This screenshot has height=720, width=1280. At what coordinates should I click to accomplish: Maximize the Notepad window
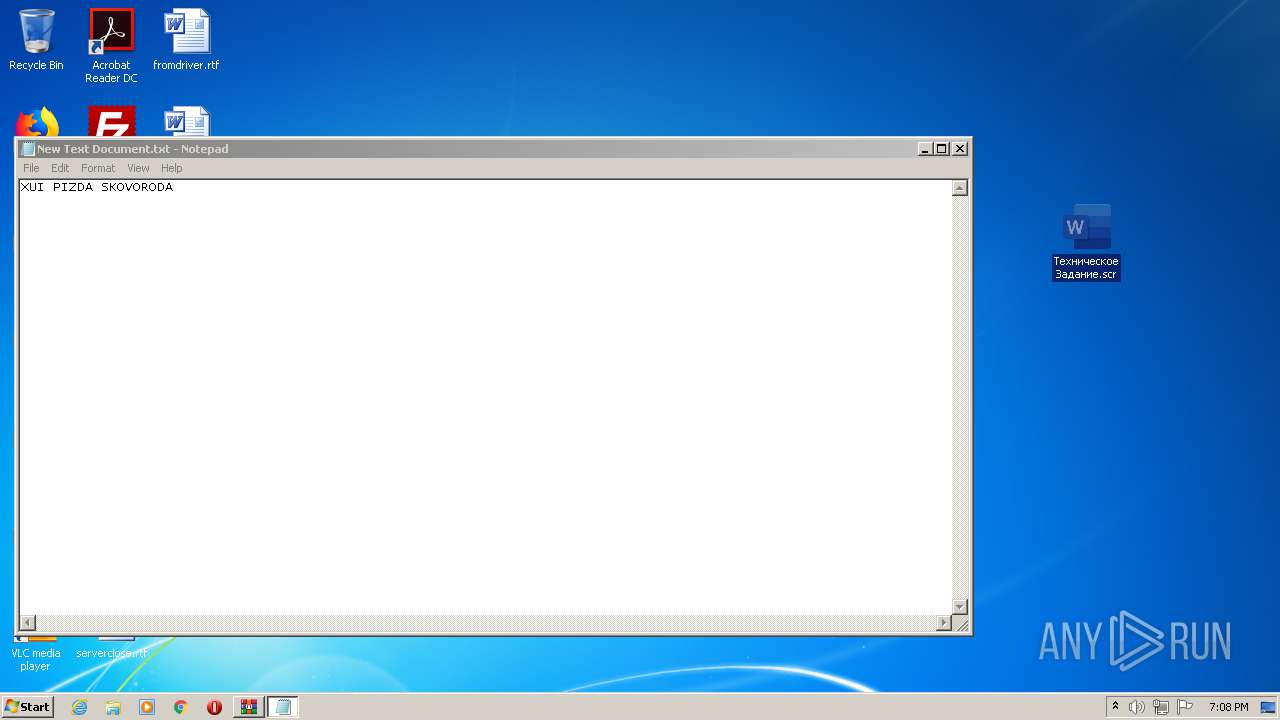[942, 149]
